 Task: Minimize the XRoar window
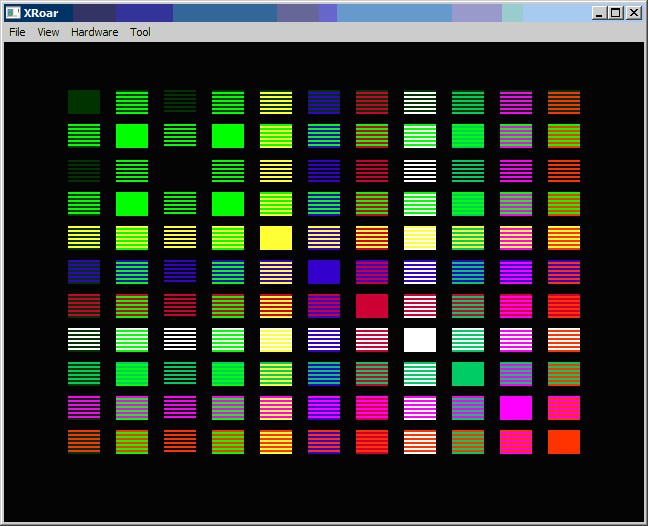pyautogui.click(x=599, y=13)
